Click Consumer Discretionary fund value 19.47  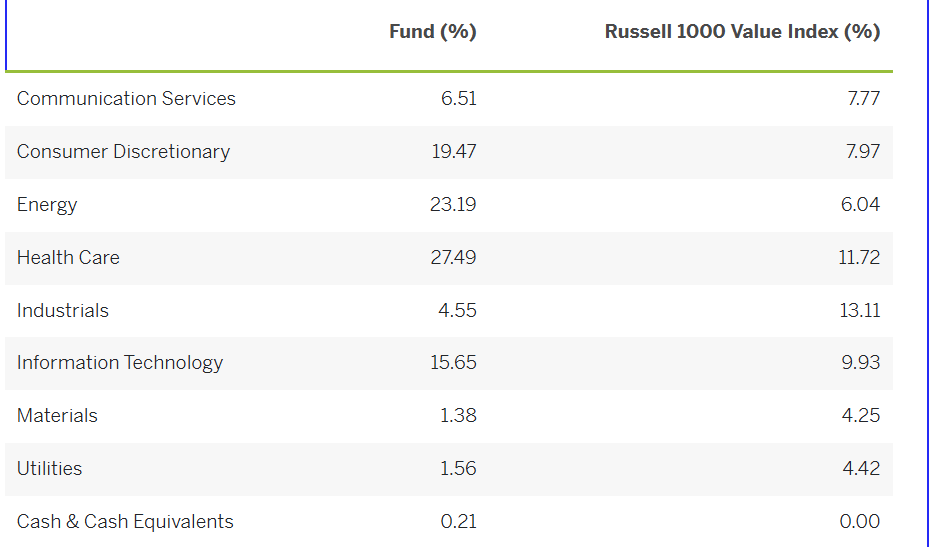(453, 152)
